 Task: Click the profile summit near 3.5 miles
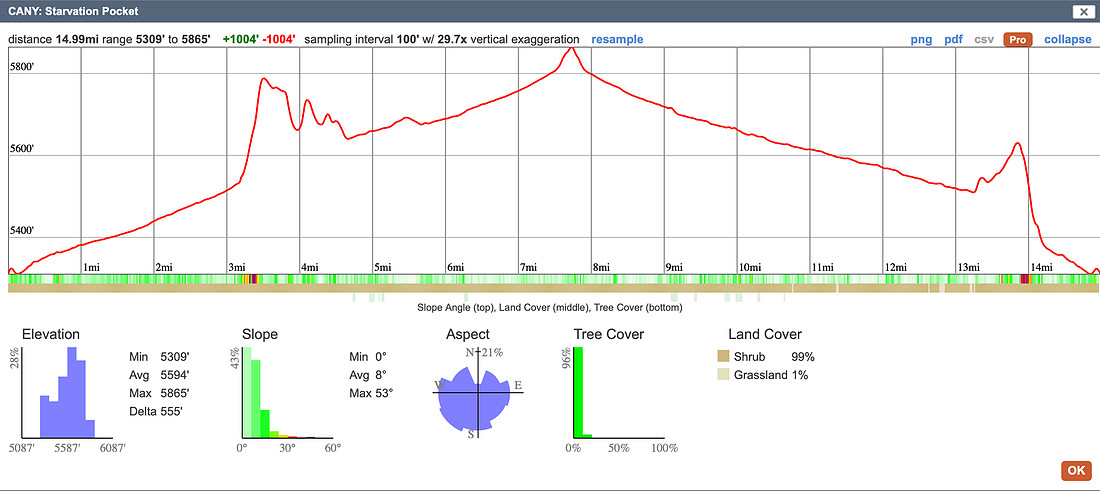pos(264,79)
